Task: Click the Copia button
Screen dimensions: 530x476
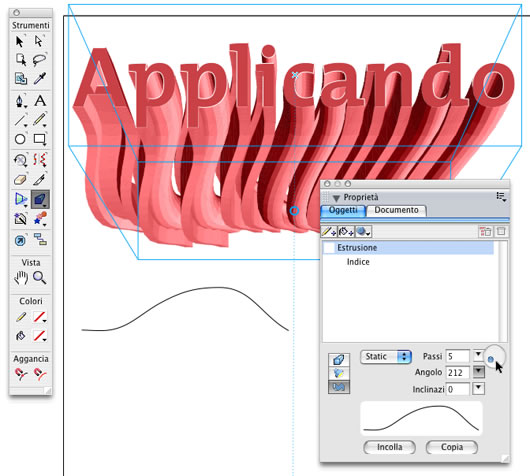Action: click(452, 447)
